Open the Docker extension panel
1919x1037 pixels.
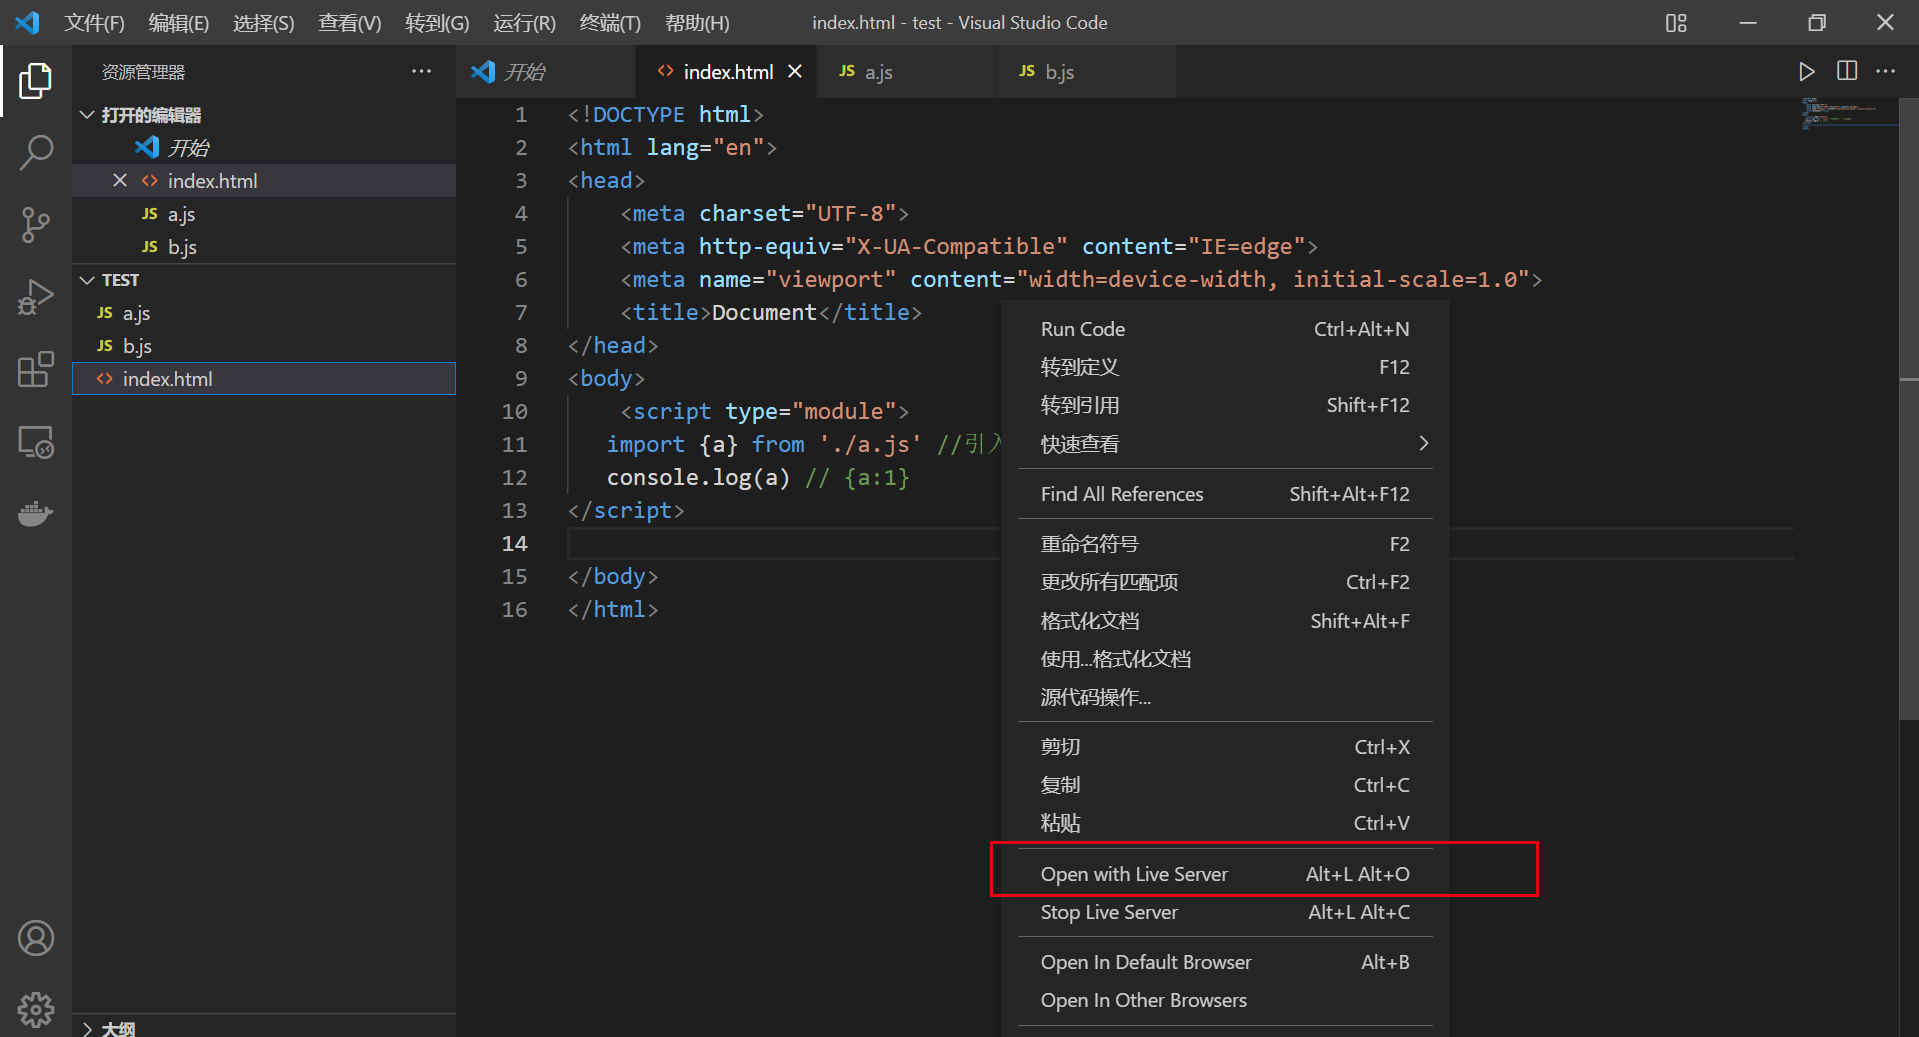coord(36,513)
